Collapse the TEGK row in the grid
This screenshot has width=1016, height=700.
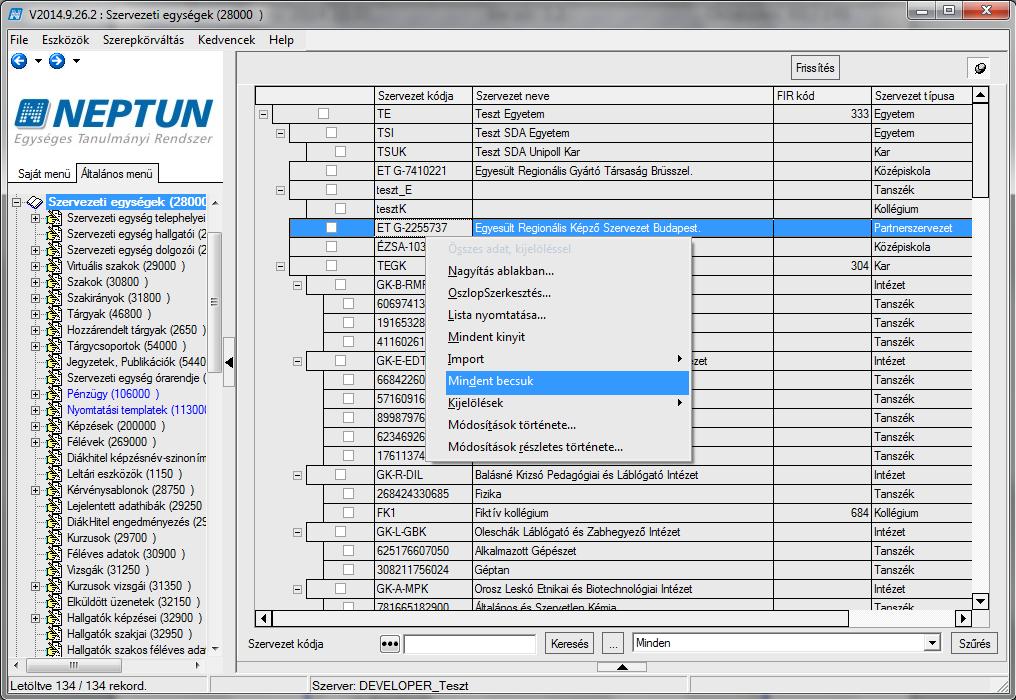pos(281,266)
